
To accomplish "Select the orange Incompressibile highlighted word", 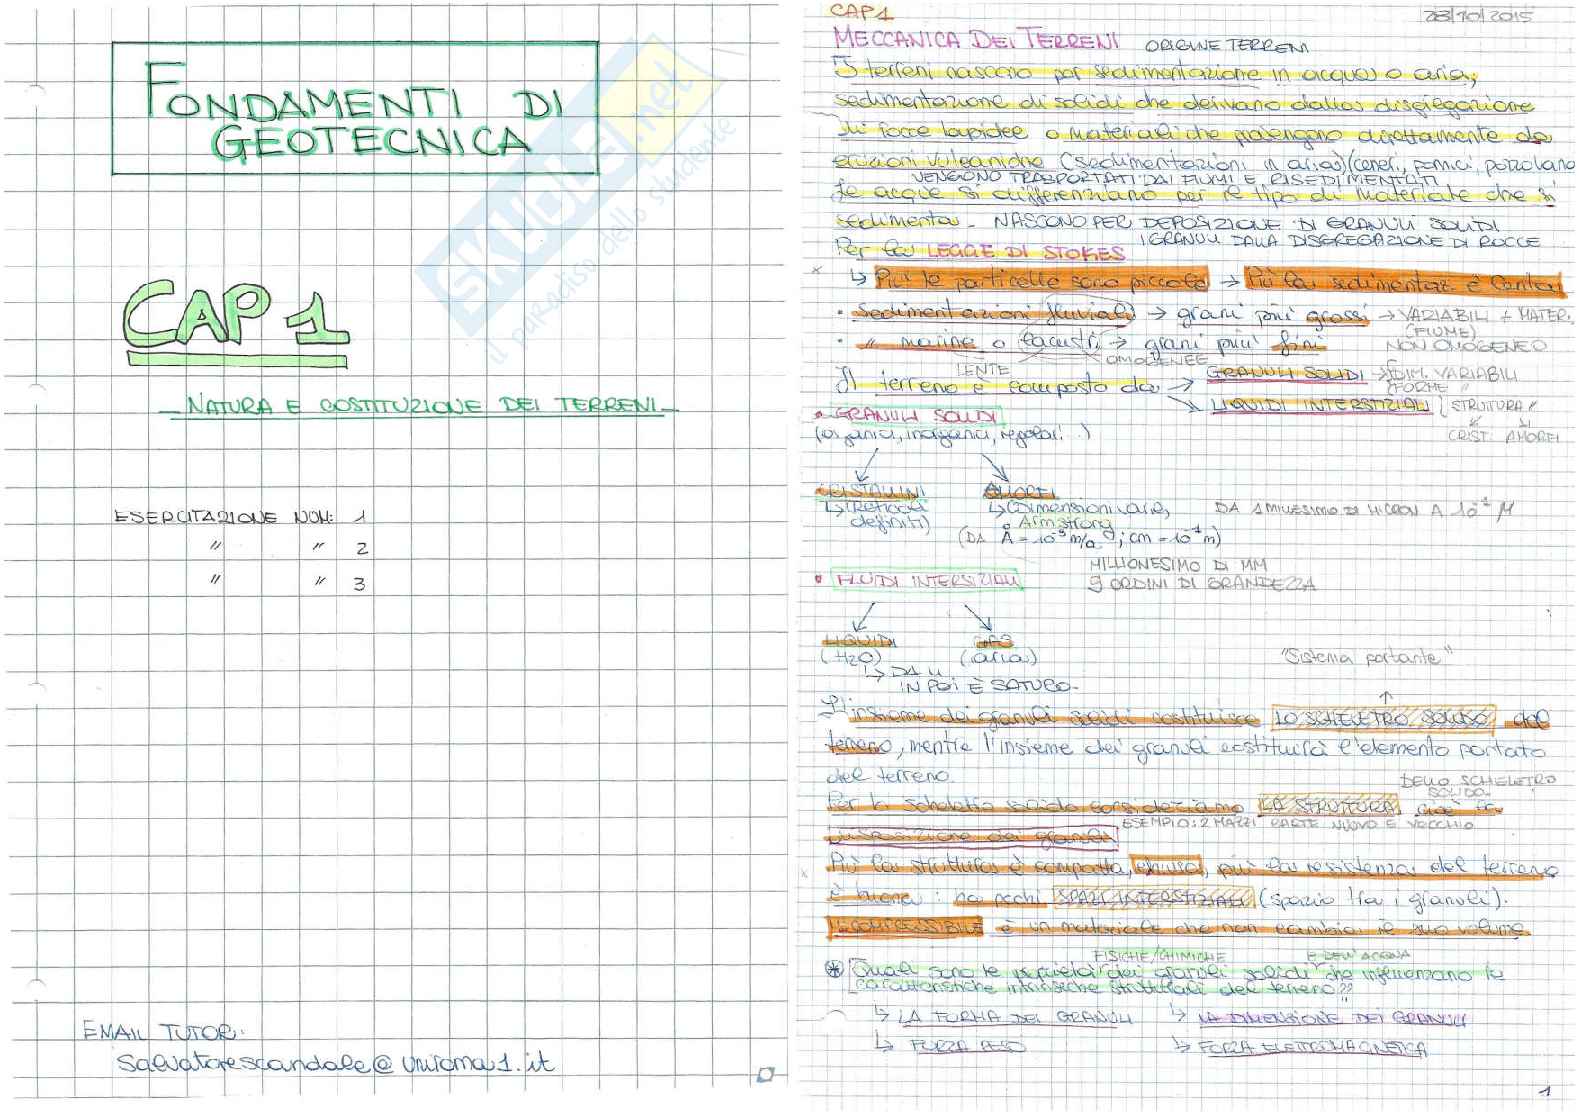I will [905, 927].
